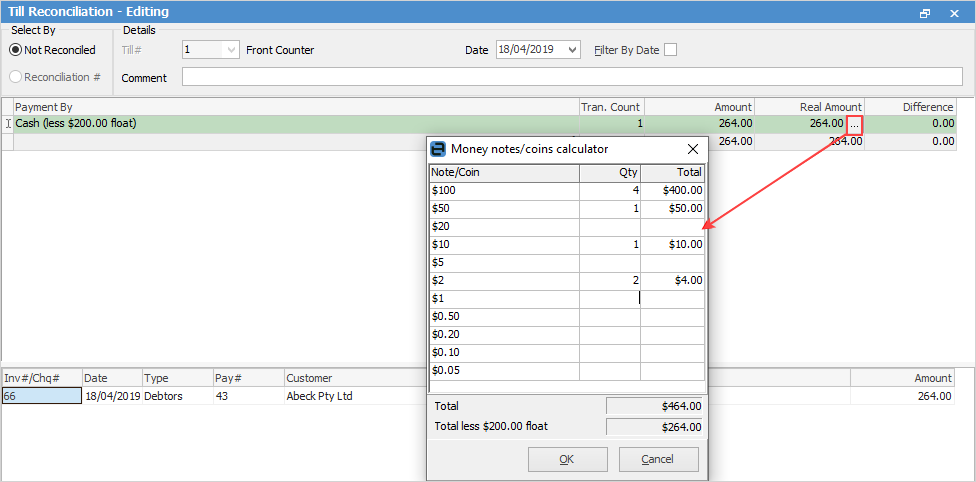Select the Reconciliation # radio option
The height and width of the screenshot is (482, 976).
point(16,77)
